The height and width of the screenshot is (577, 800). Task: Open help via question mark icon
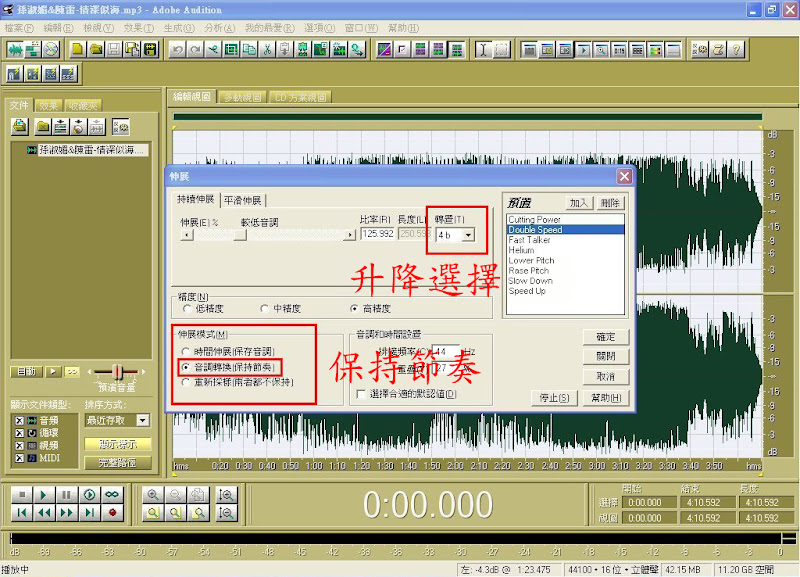[x=736, y=49]
